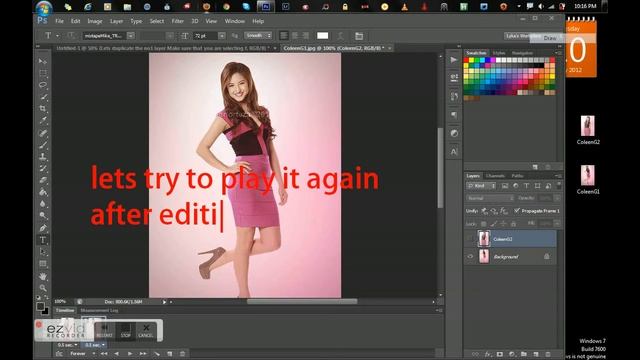Viewport: 640px width, 360px height.
Task: Open the workspace switcher dropdown
Action: tap(533, 36)
